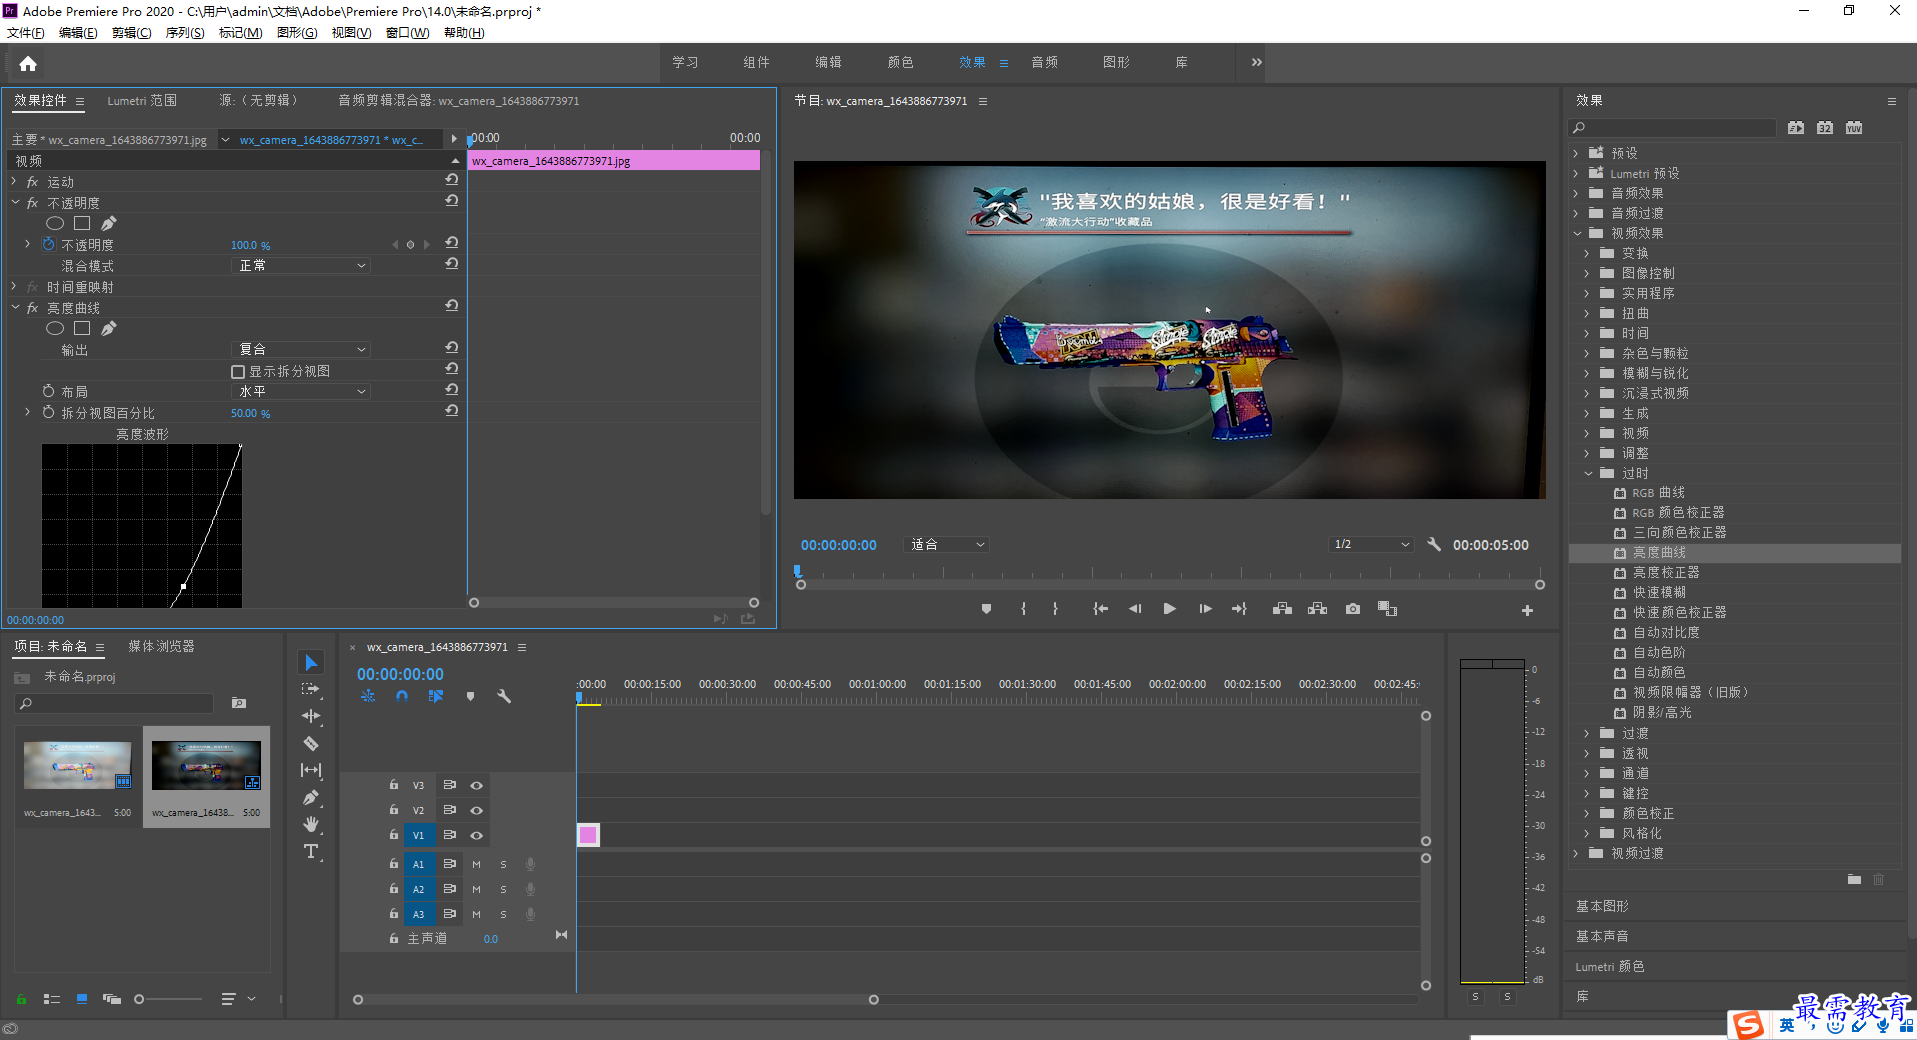Click Play in the program monitor

[1169, 609]
